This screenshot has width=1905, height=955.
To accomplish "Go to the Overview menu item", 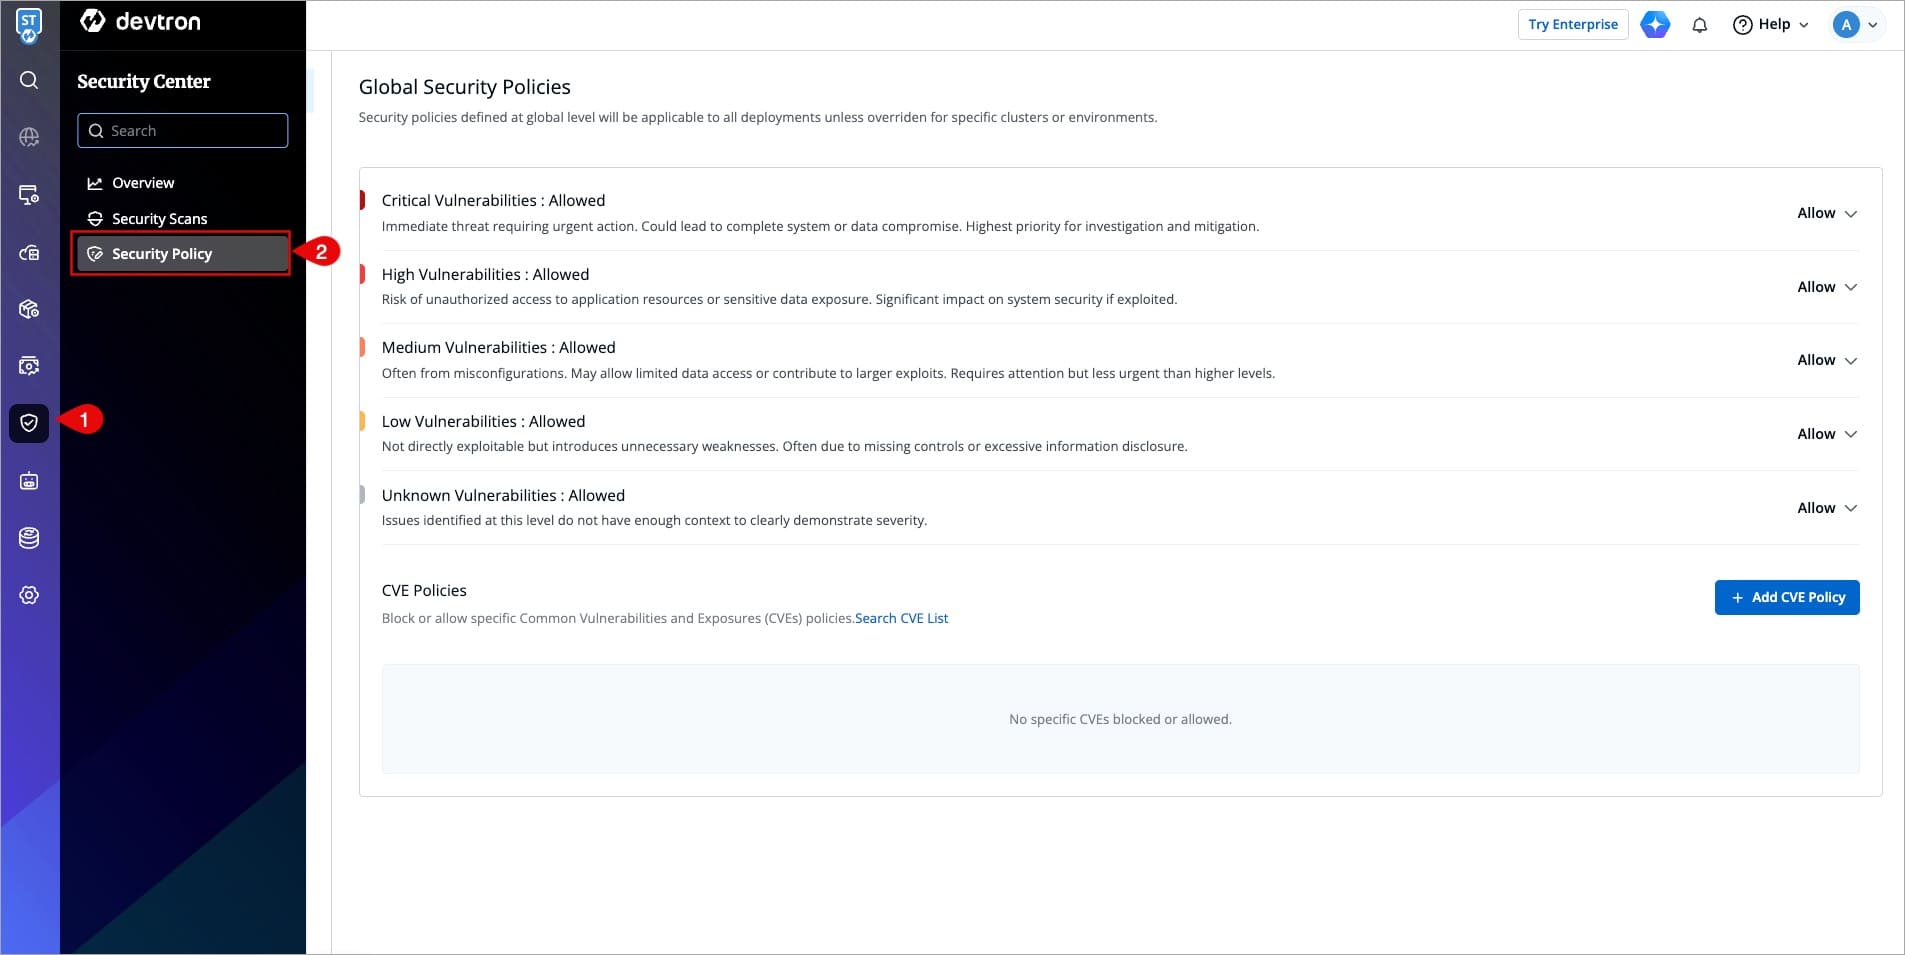I will coord(143,183).
